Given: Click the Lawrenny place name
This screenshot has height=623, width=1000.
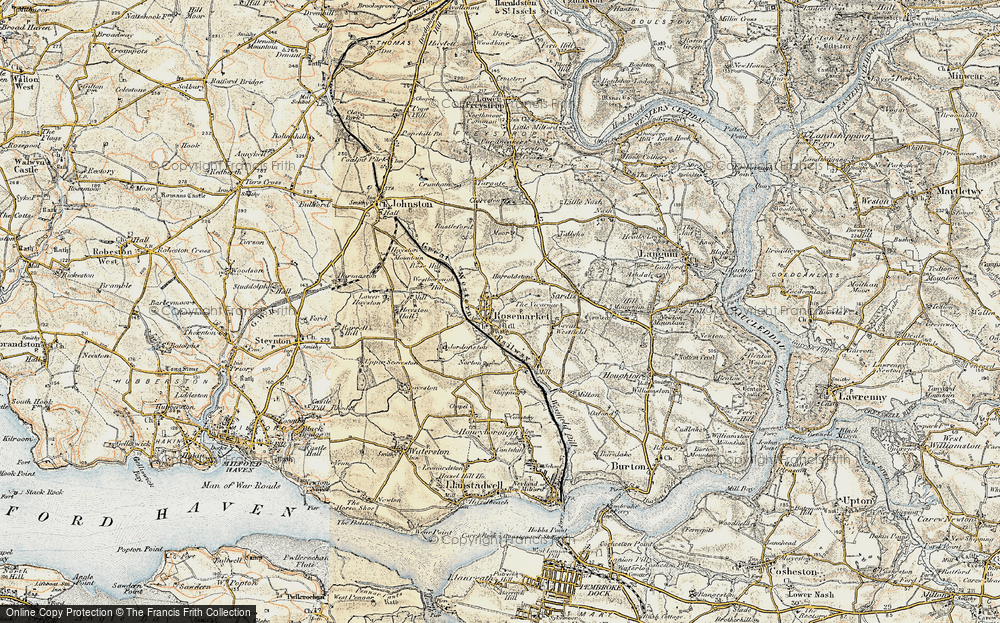Looking at the screenshot, I should pos(864,397).
